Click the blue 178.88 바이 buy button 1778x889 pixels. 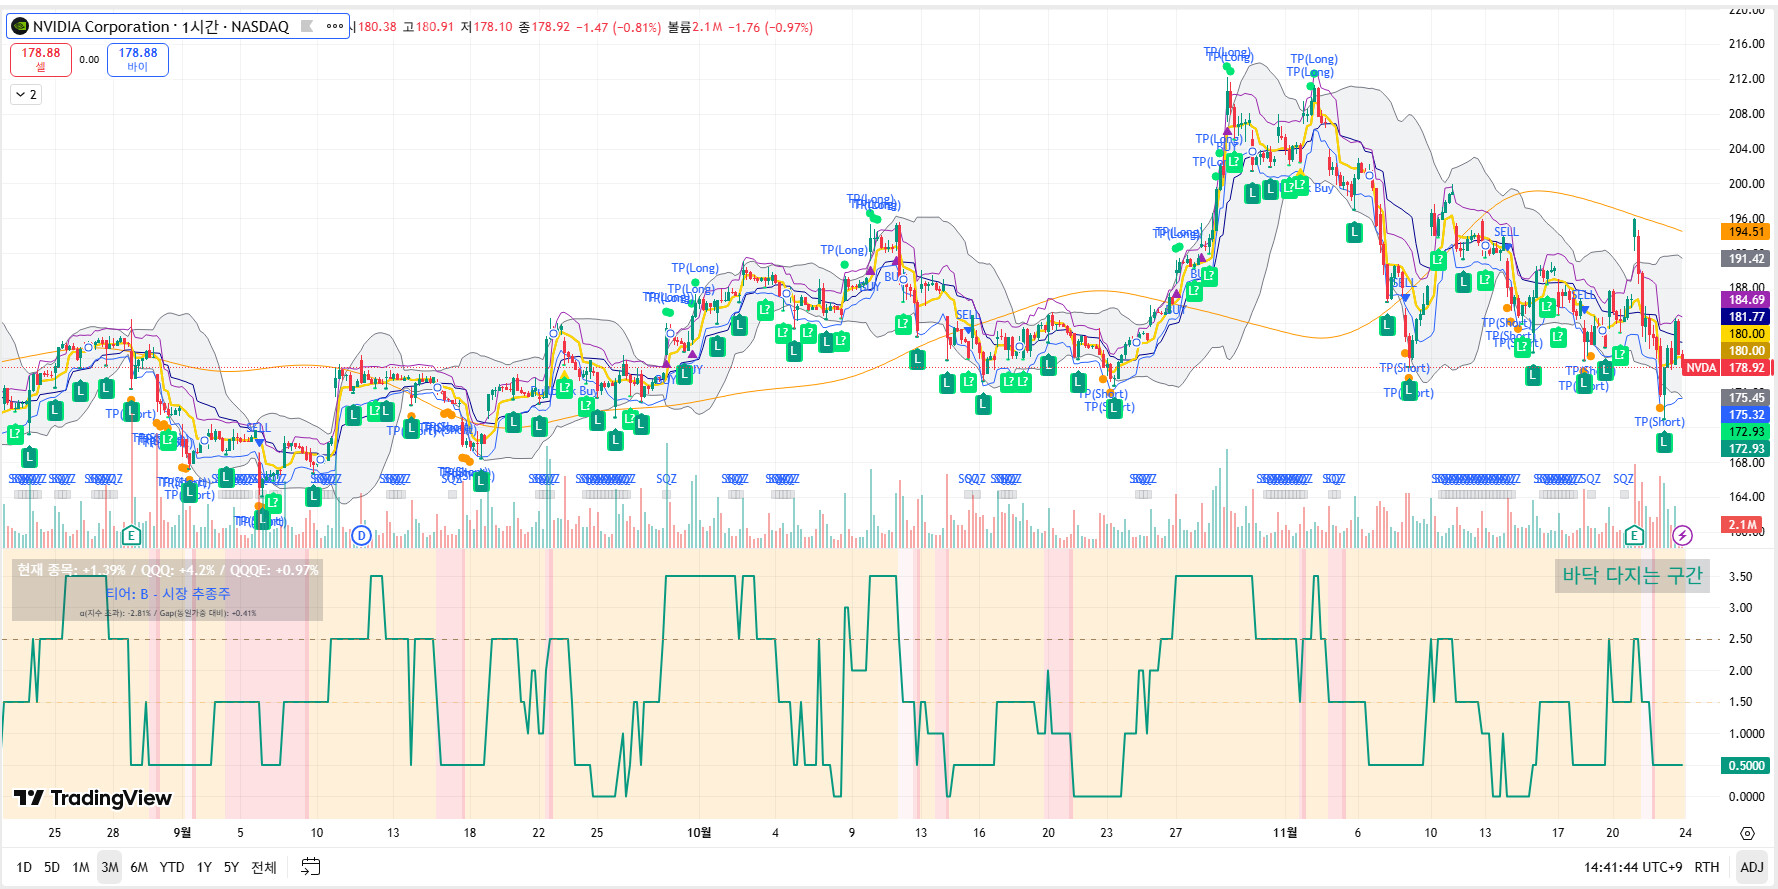(138, 59)
